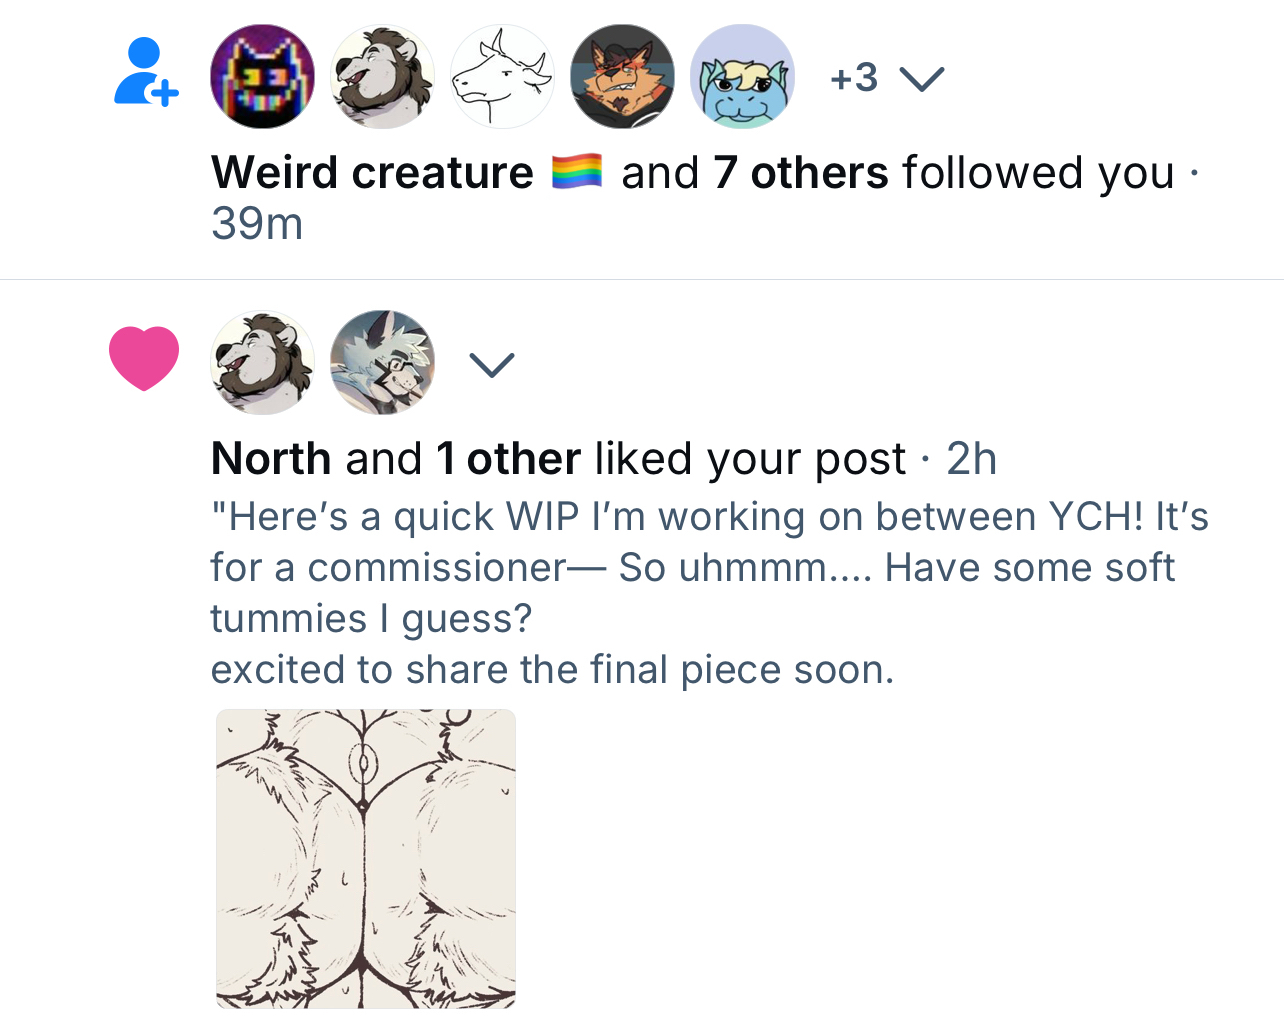
Task: Open the gray wolf with glasses avatar
Action: pos(382,362)
